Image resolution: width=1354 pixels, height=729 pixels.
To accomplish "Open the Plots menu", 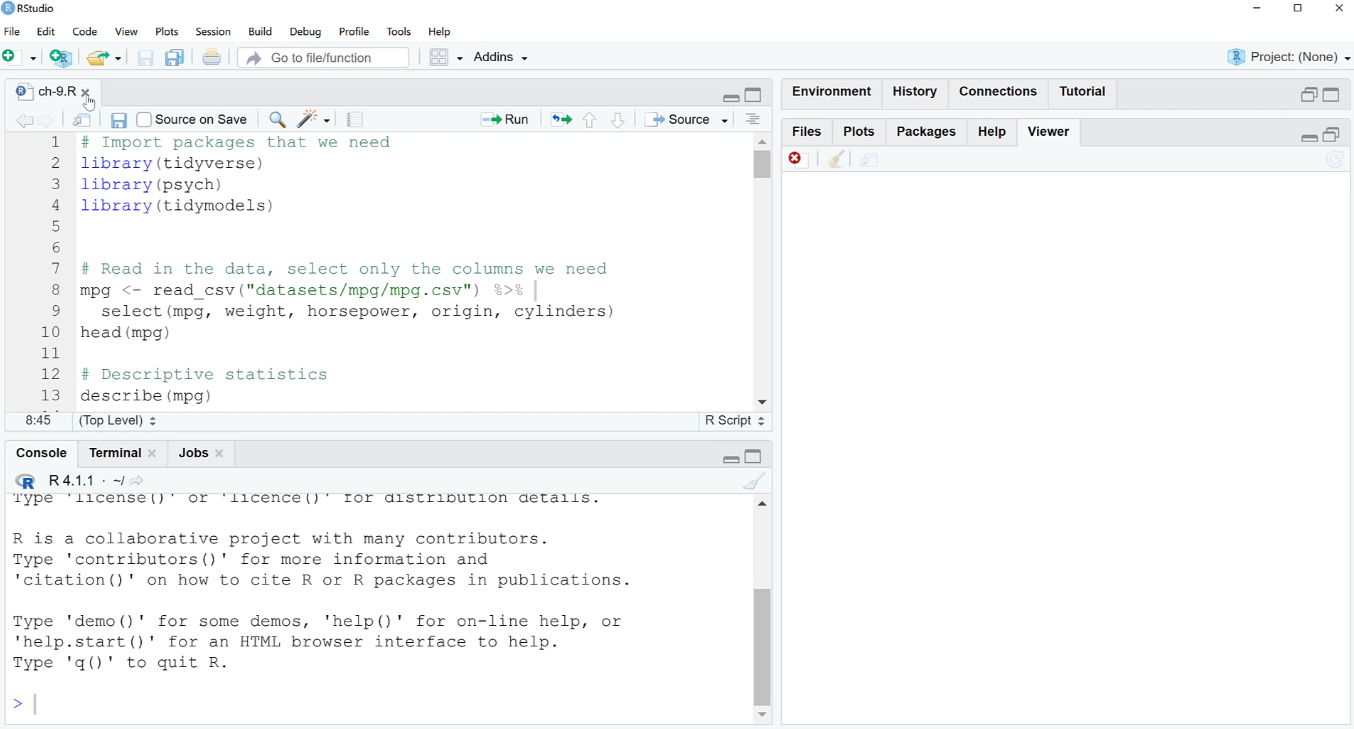I will tap(167, 32).
